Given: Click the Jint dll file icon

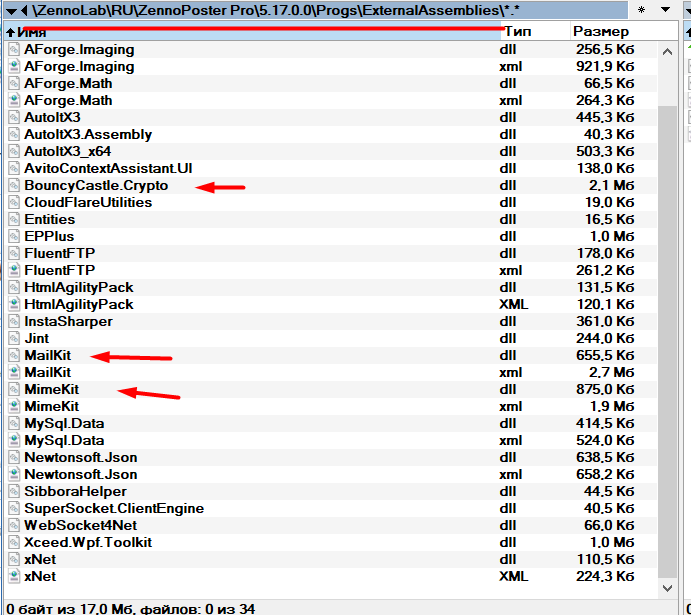Looking at the screenshot, I should click(x=14, y=338).
